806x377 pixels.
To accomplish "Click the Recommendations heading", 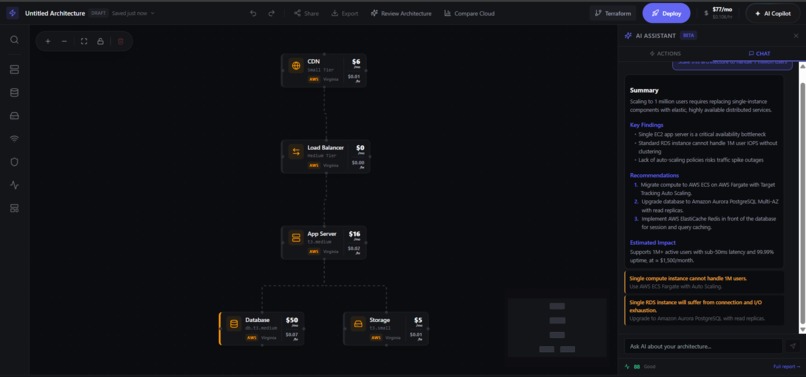I will coord(654,175).
